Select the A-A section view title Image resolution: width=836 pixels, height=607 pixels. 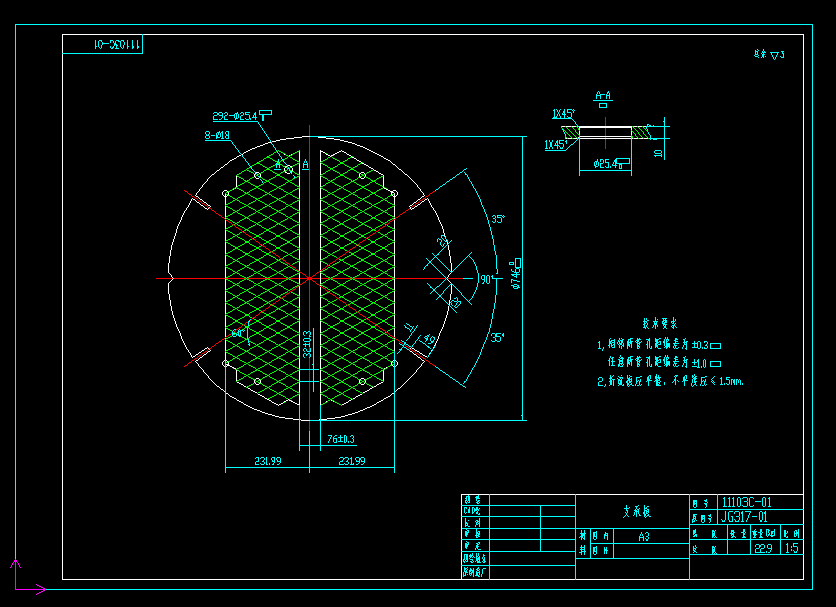(x=603, y=96)
